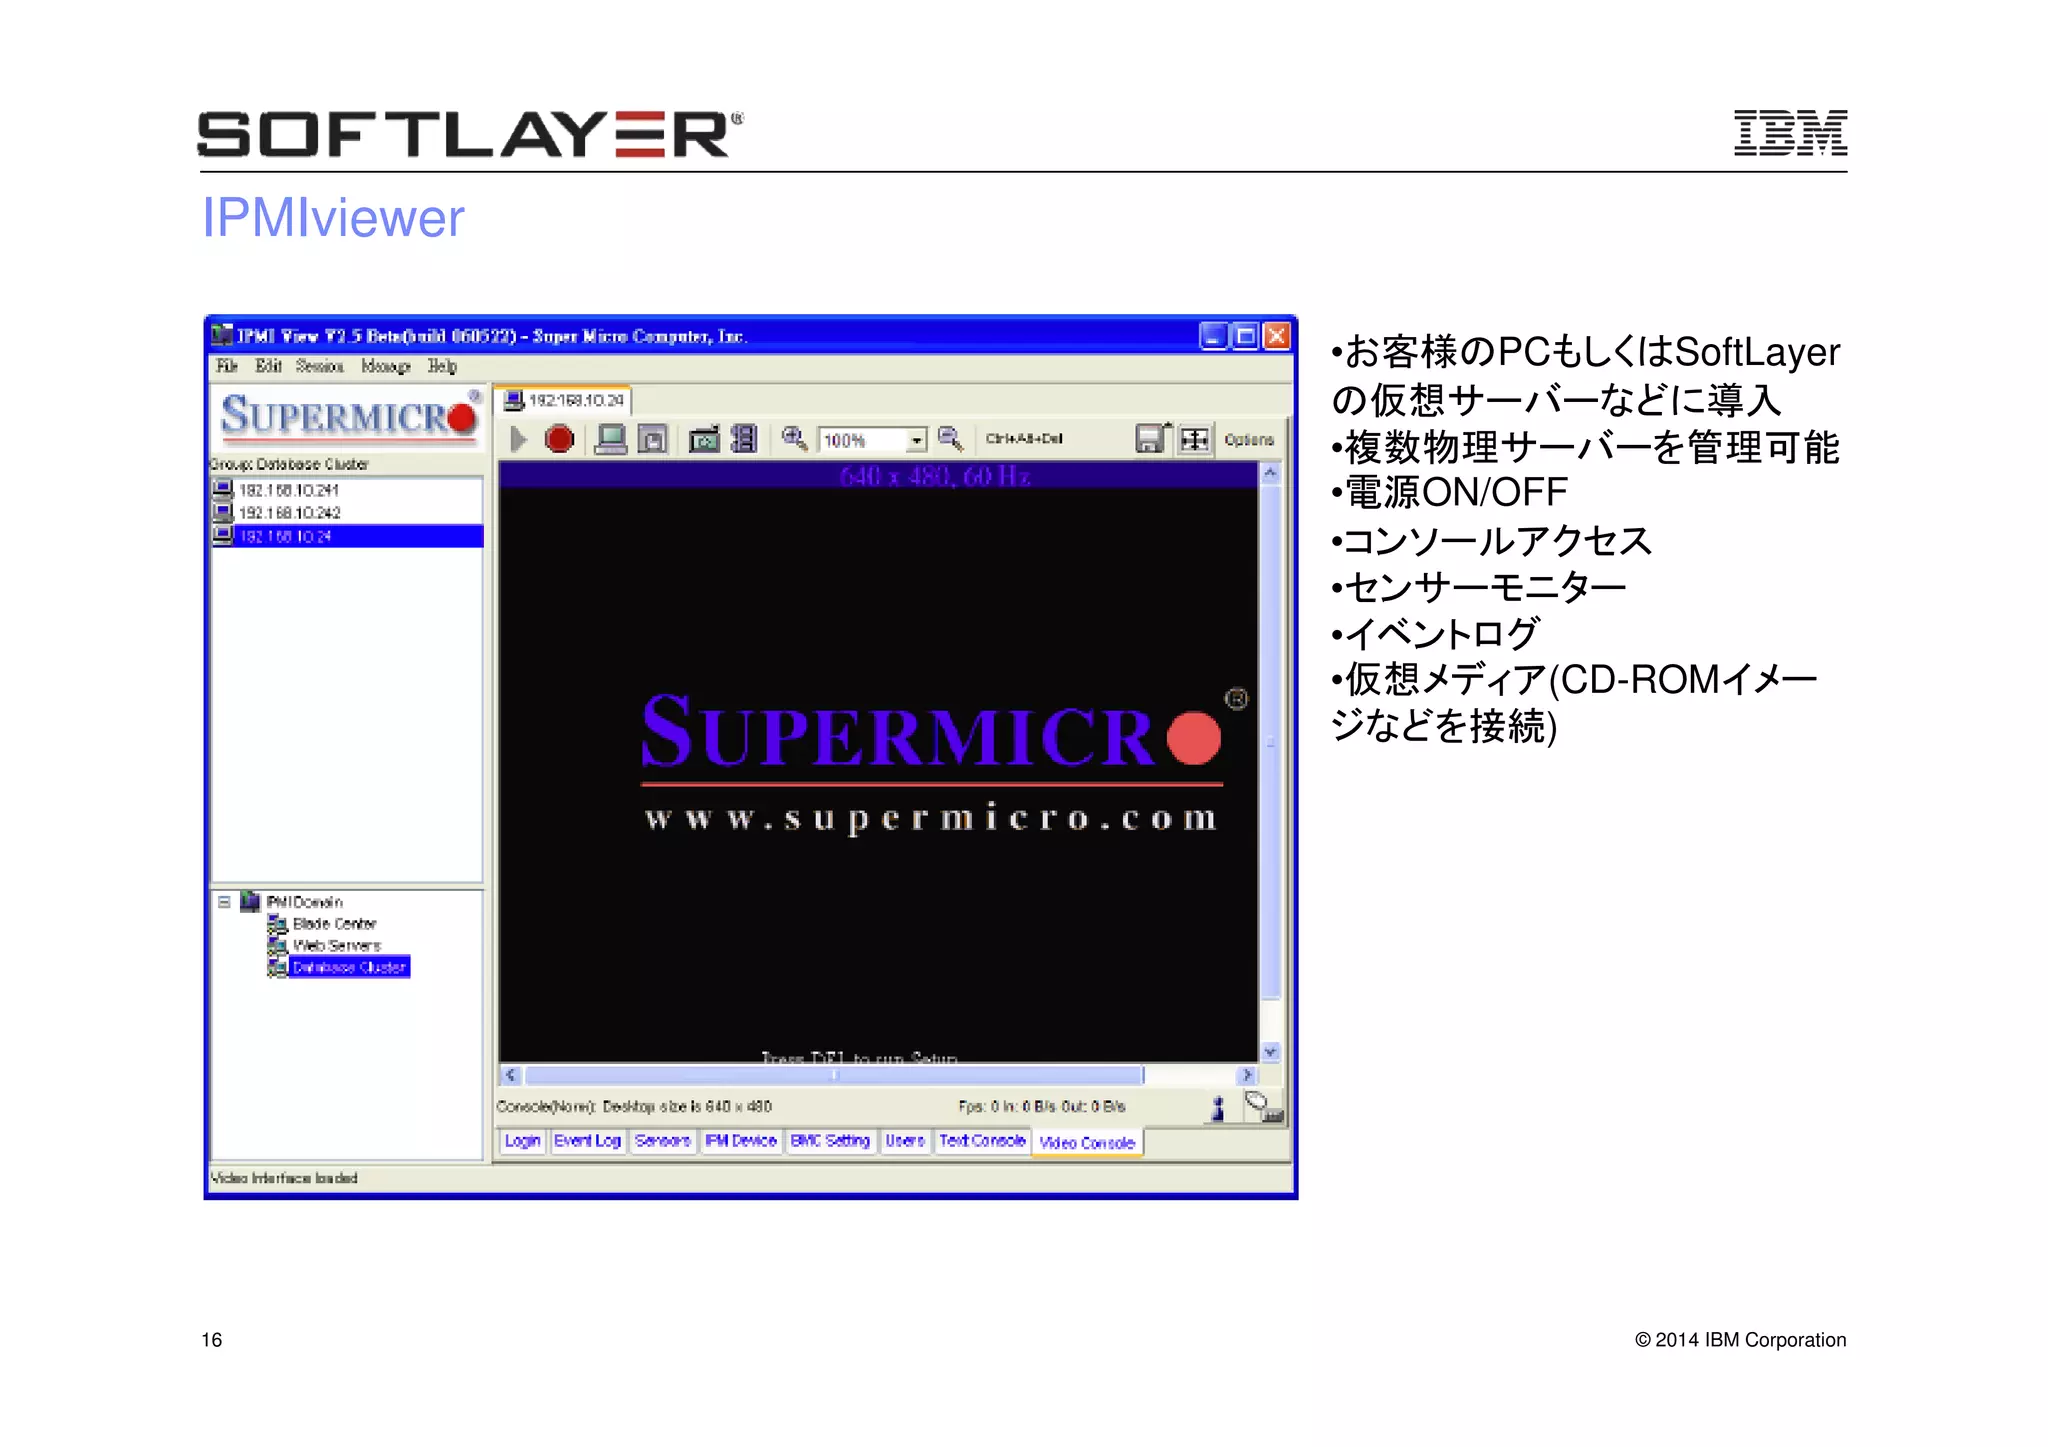Click 'Video Interface loaded' in status bar
The image size is (2048, 1447).
click(284, 1178)
